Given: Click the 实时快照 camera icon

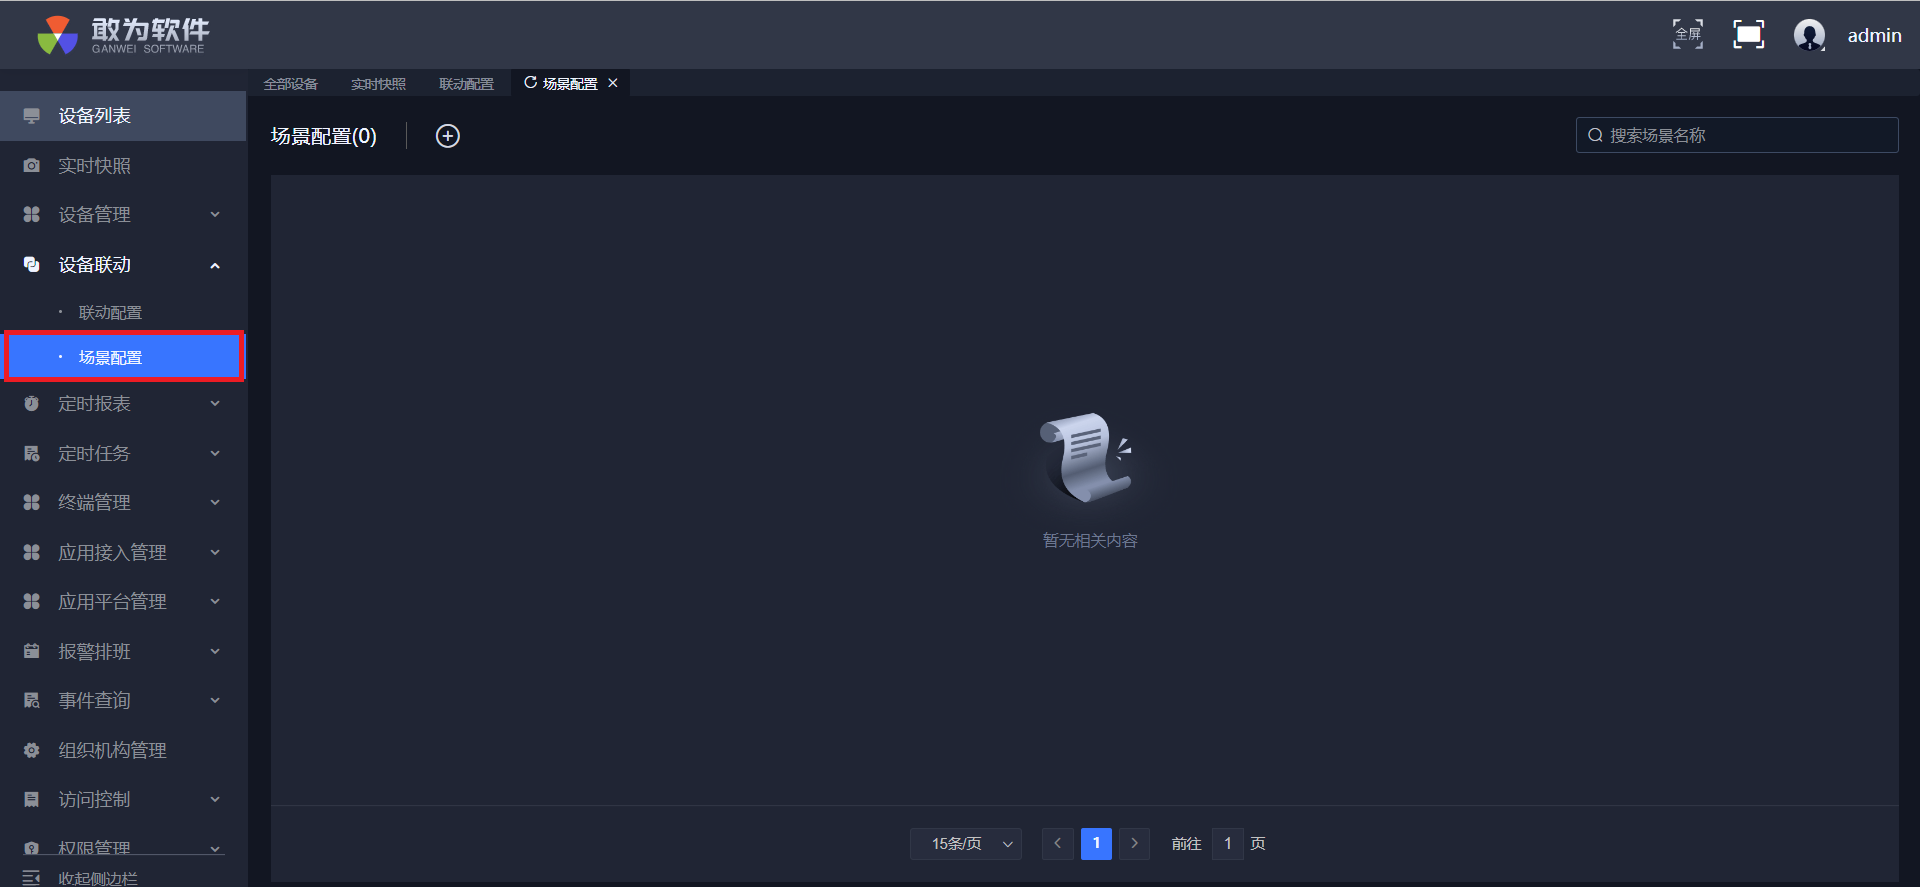Looking at the screenshot, I should [32, 166].
